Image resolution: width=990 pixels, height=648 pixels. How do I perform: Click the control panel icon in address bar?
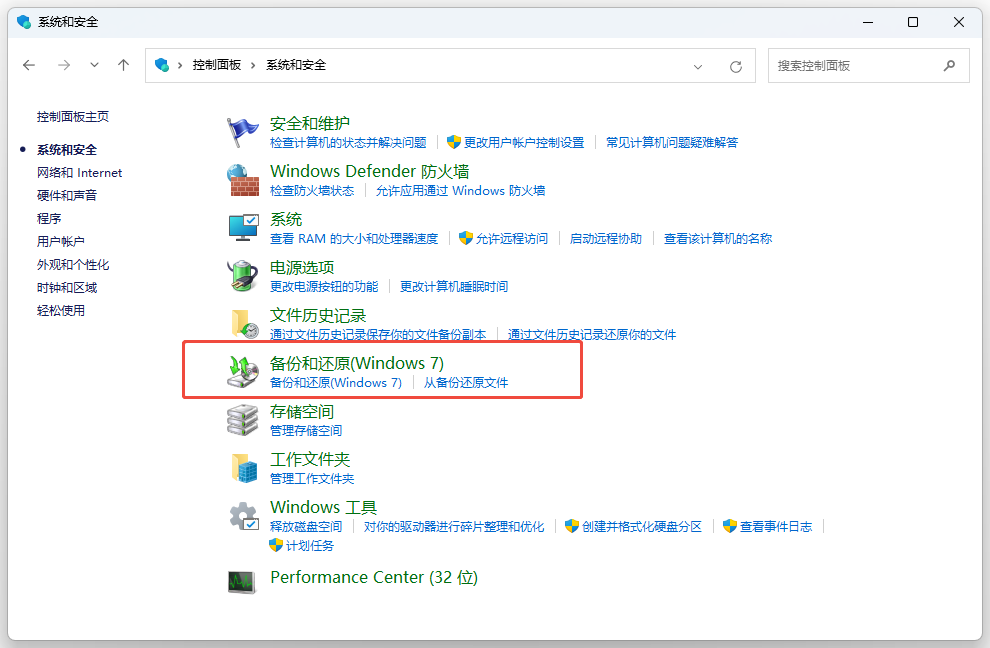(x=162, y=65)
